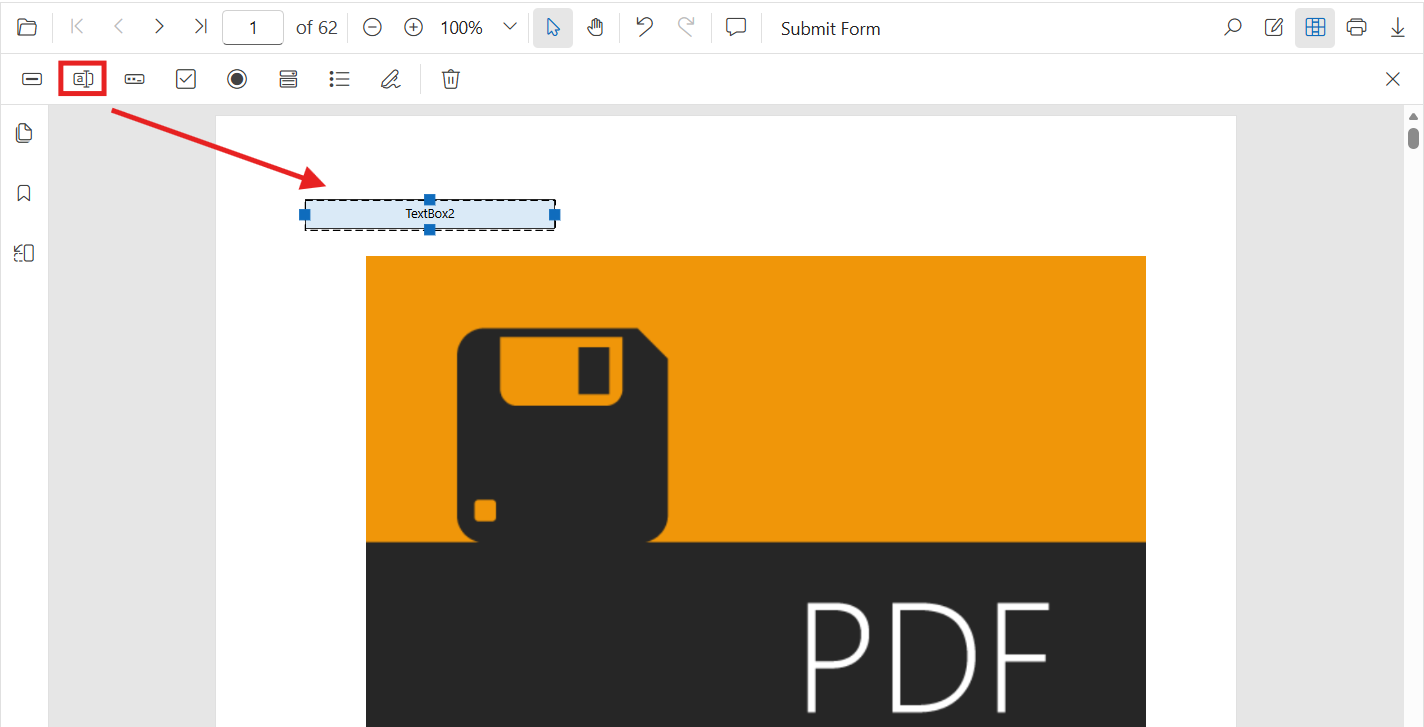Click the vertical scrollbar thumb
The height and width of the screenshot is (727, 1424).
[1414, 138]
